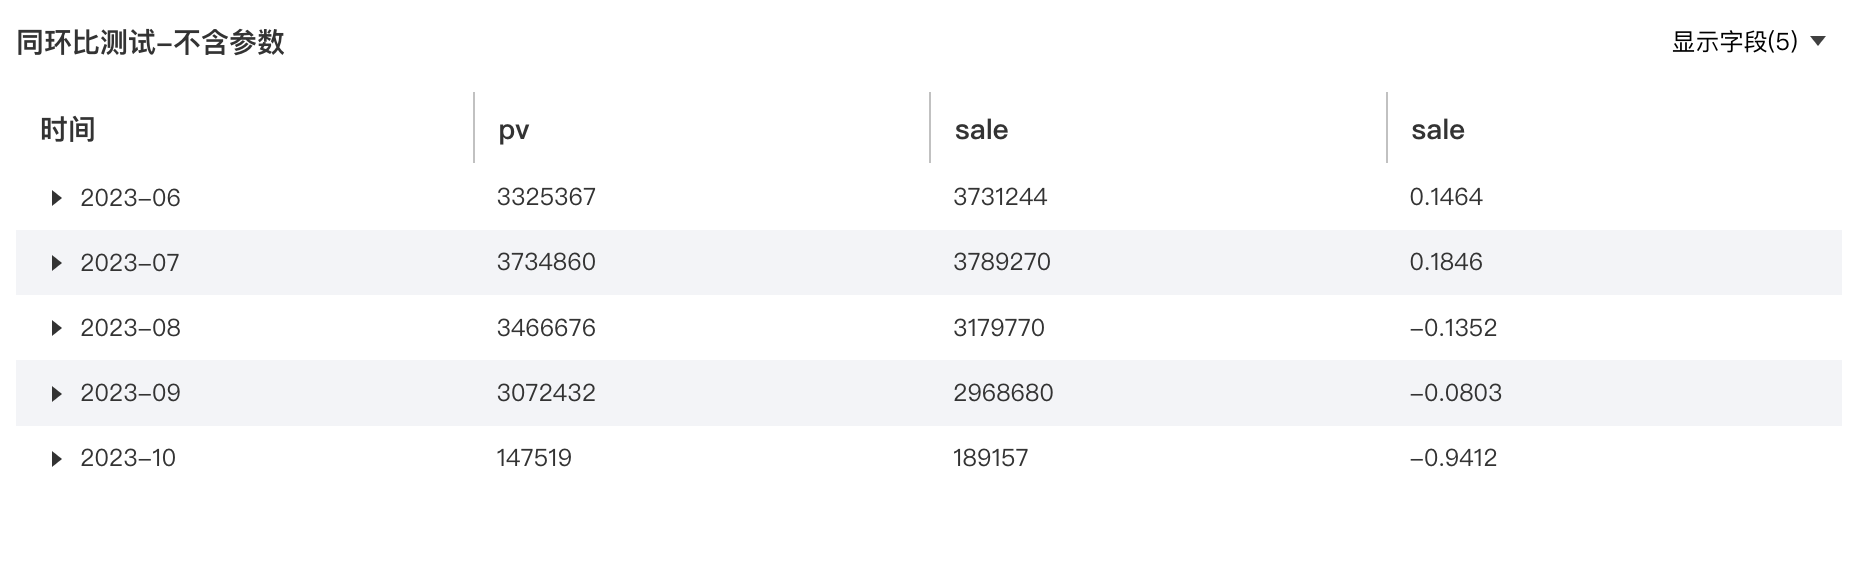Click sale value 3789270
The height and width of the screenshot is (572, 1858).
click(x=1002, y=262)
